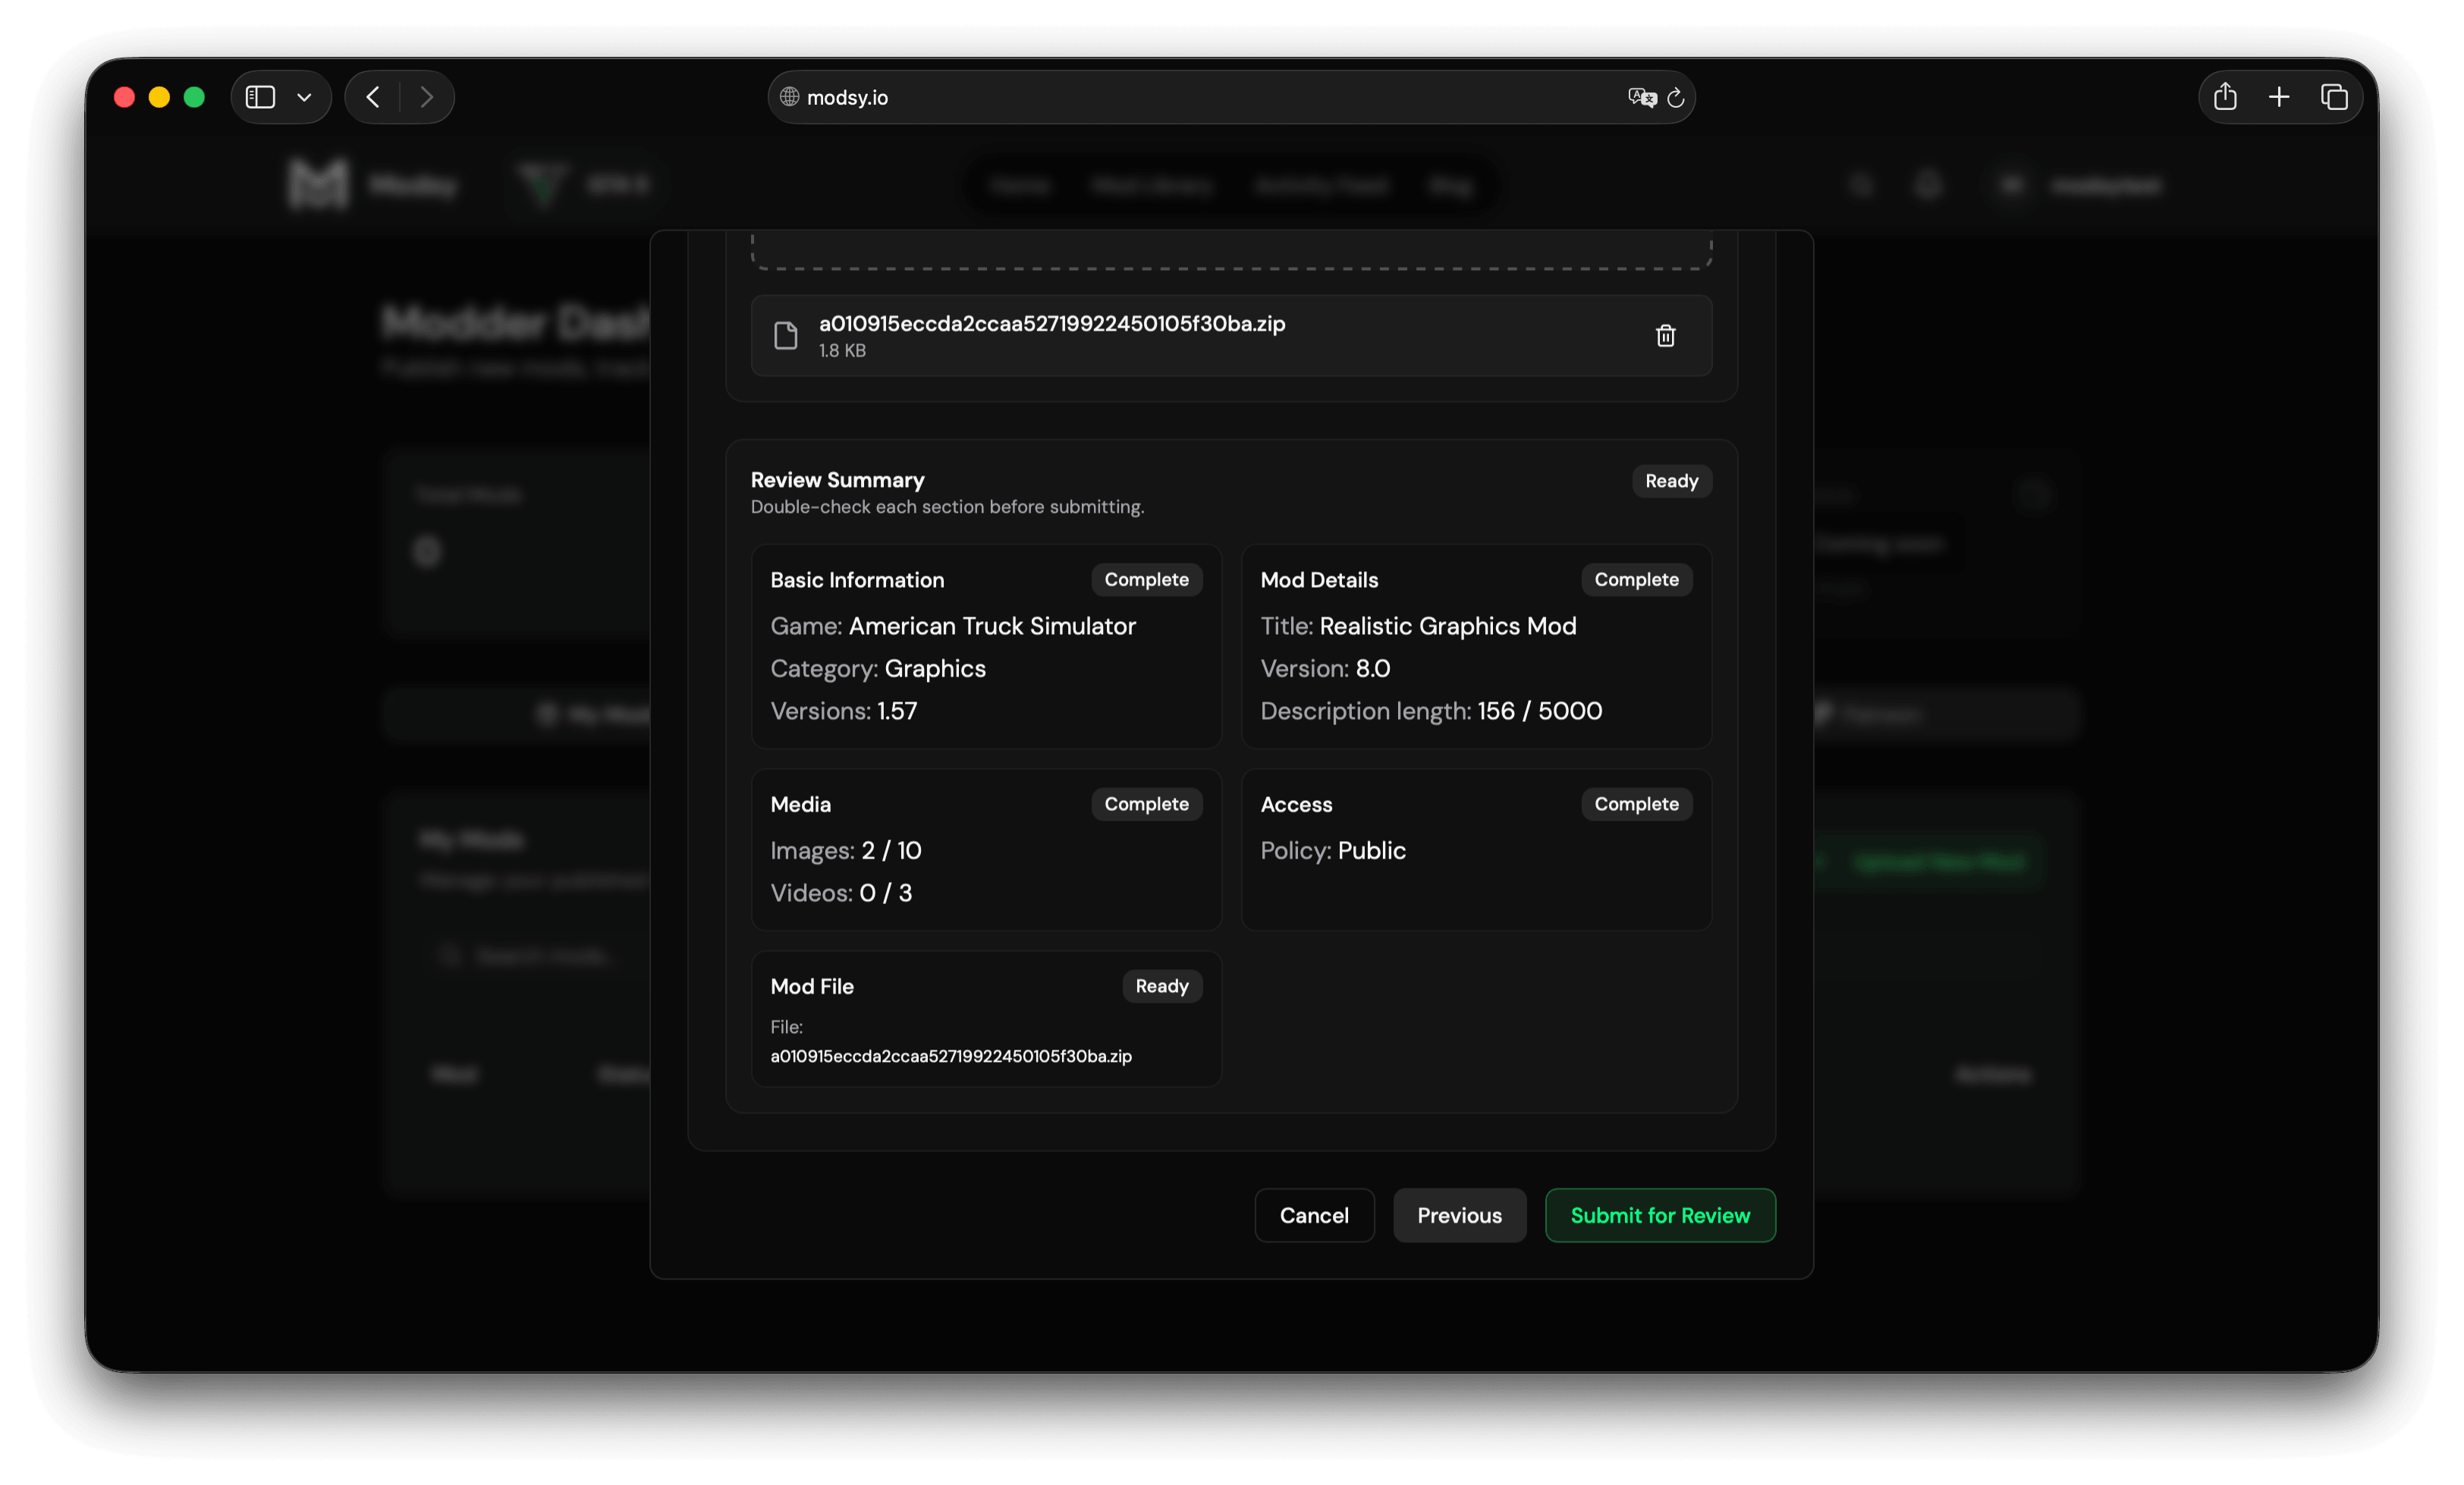Cancel the mod upload dialog

tap(1314, 1215)
